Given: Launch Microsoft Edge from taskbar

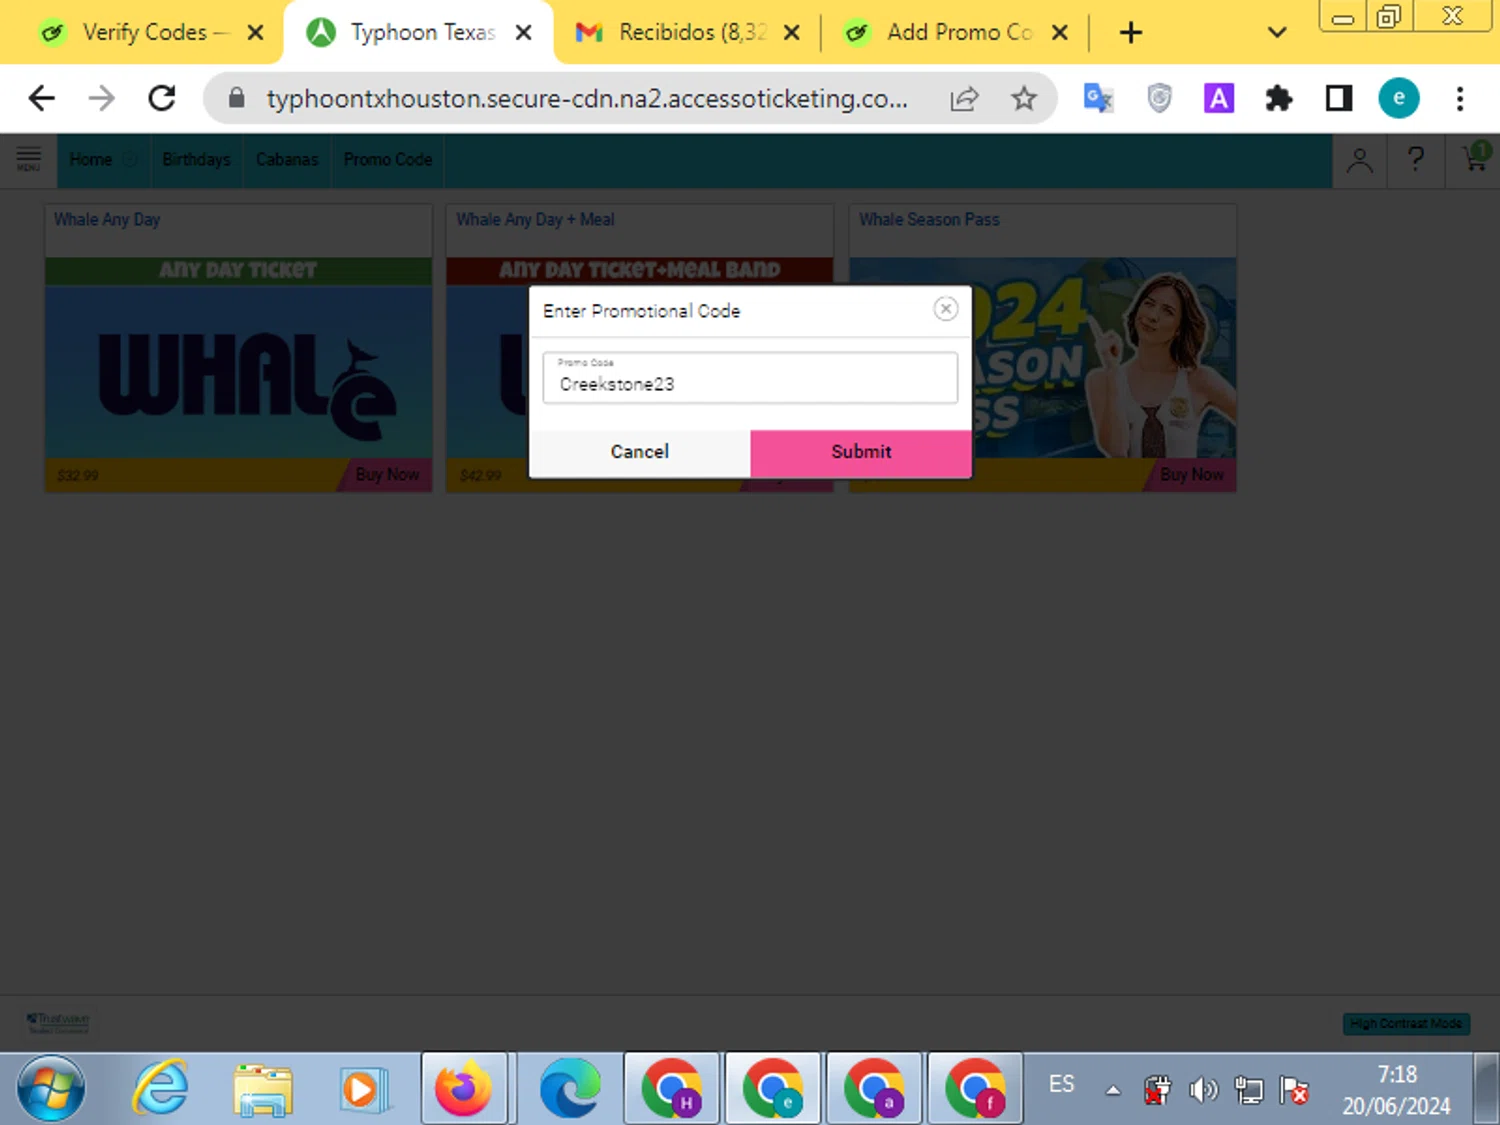Looking at the screenshot, I should tap(570, 1088).
